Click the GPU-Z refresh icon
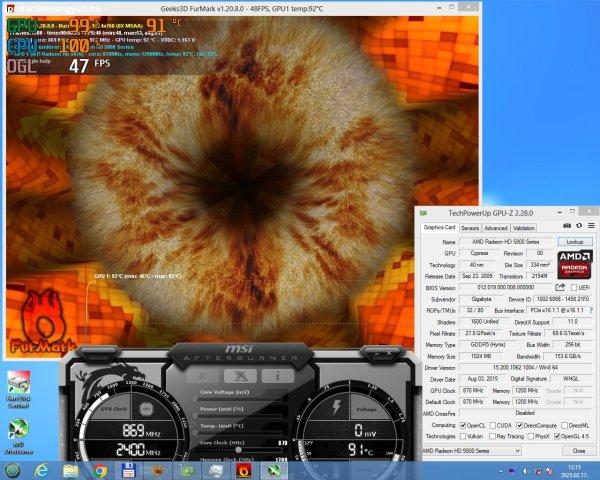The image size is (600, 480). coord(579,226)
